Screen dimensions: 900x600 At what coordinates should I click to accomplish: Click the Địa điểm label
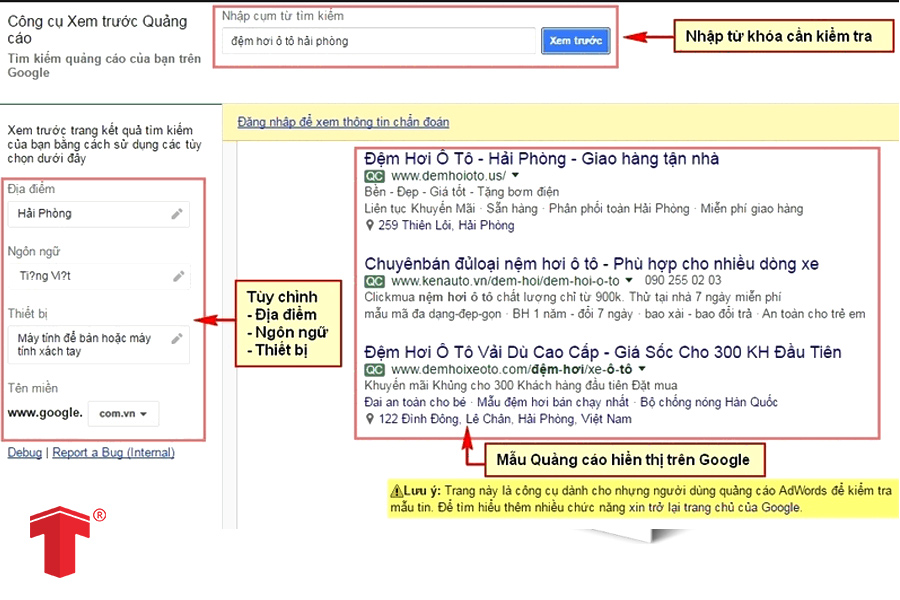click(x=31, y=189)
